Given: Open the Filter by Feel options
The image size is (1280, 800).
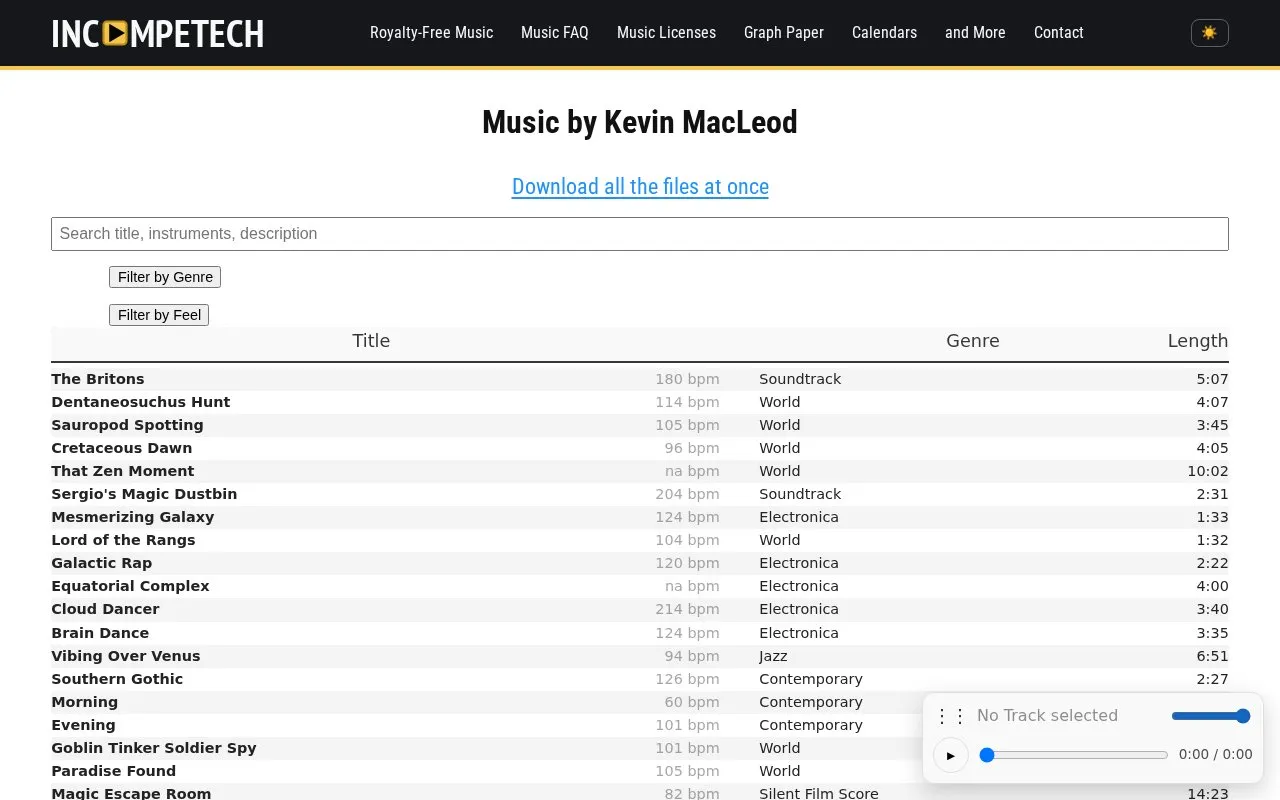Looking at the screenshot, I should coord(159,315).
